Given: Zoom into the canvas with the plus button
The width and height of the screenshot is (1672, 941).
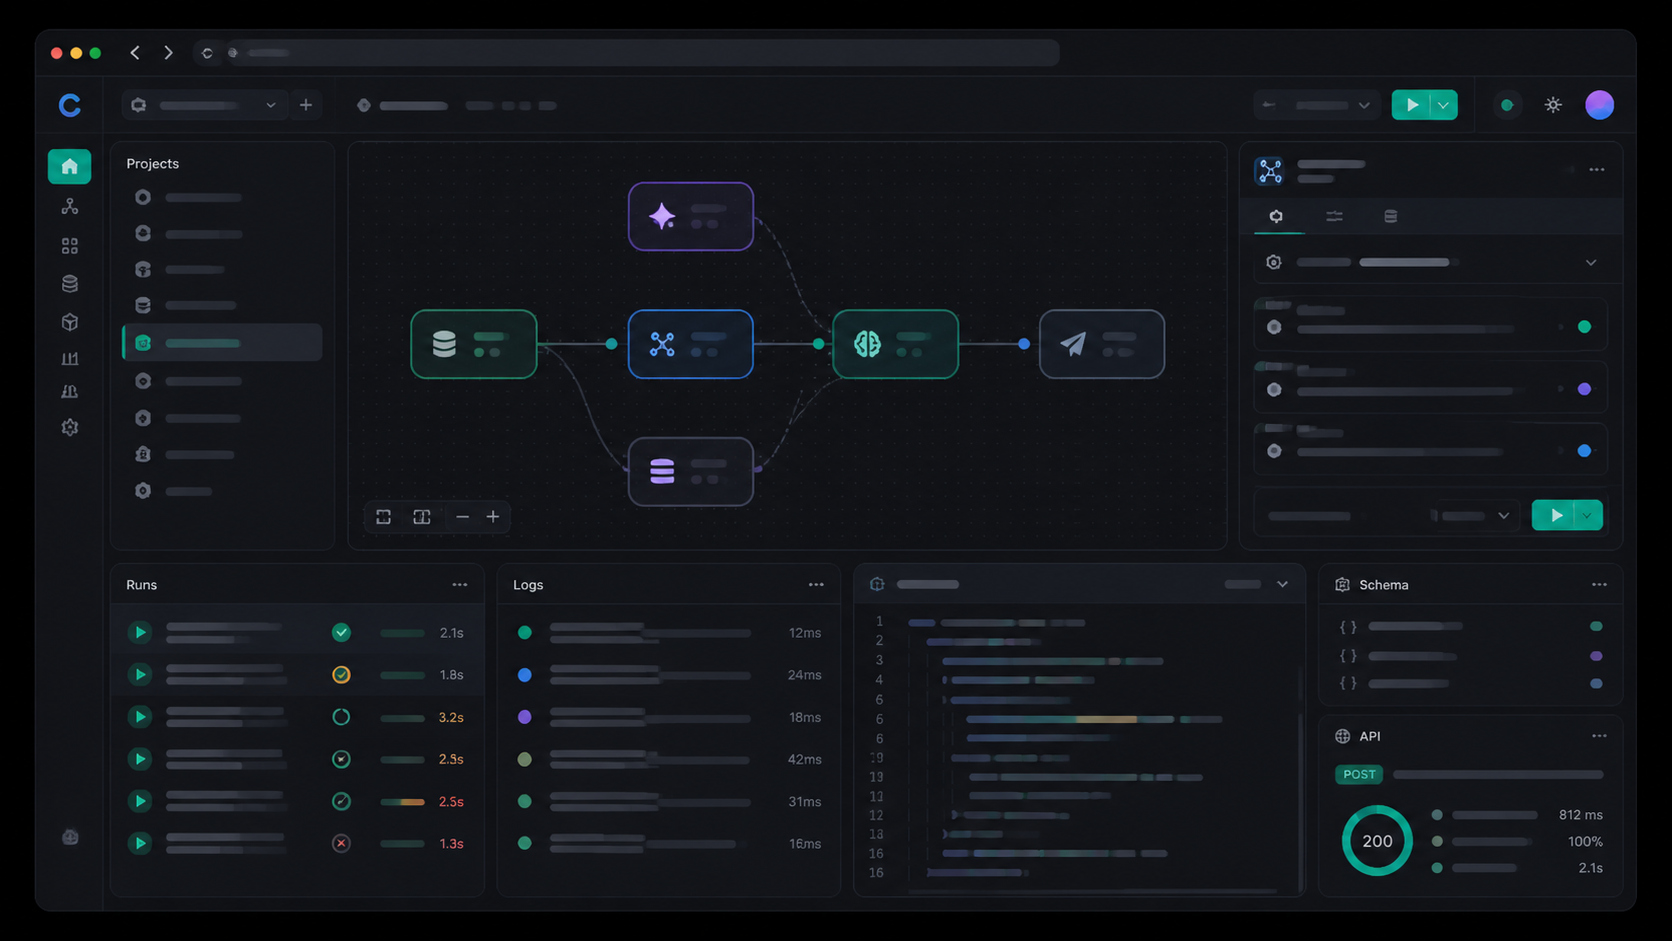Looking at the screenshot, I should (x=493, y=517).
